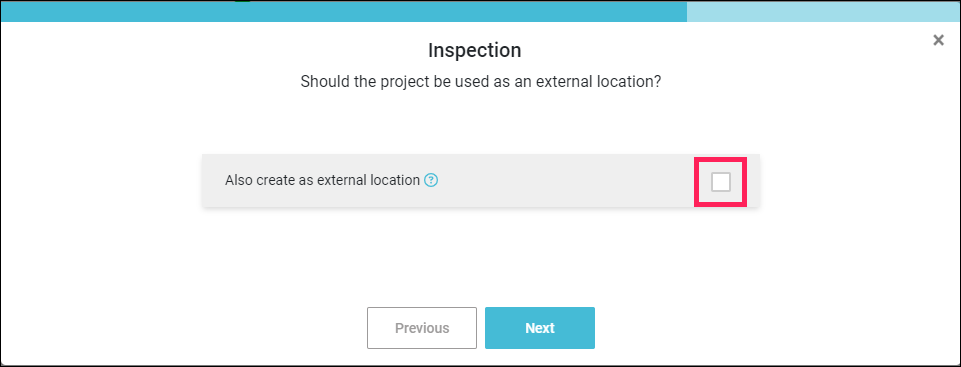Click the lighter unfilled progress bar segment
Image resolution: width=961 pixels, height=367 pixels.
(x=824, y=11)
